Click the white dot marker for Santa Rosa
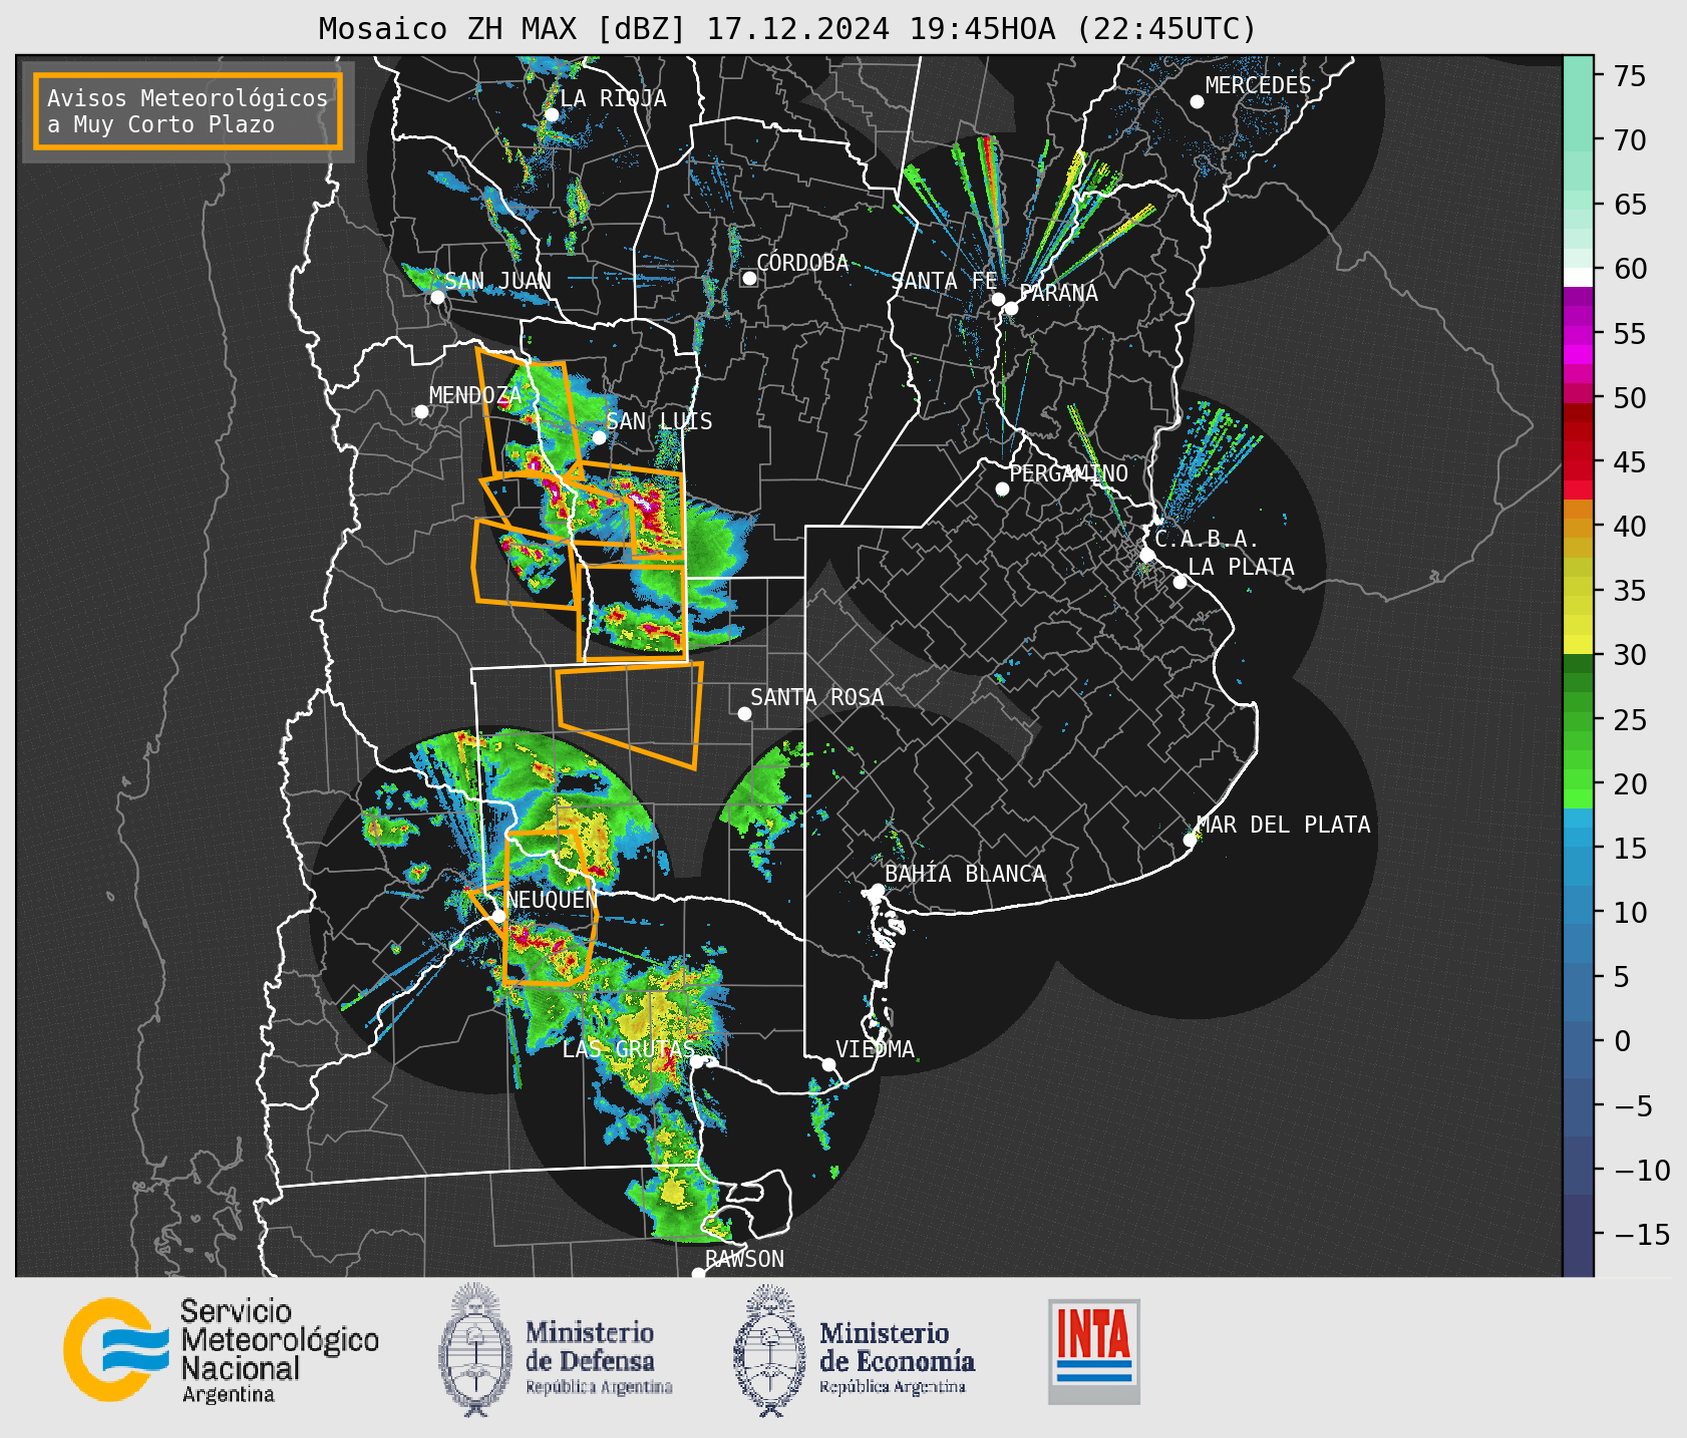The height and width of the screenshot is (1438, 1687). tap(744, 713)
